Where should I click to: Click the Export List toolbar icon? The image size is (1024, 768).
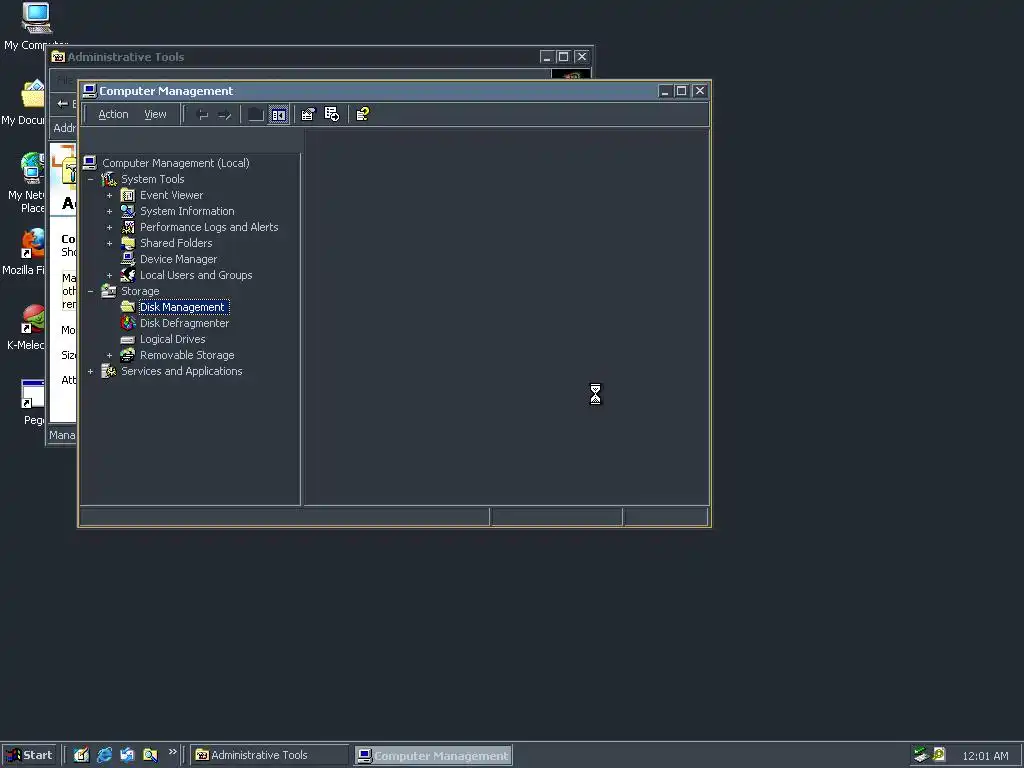(332, 115)
